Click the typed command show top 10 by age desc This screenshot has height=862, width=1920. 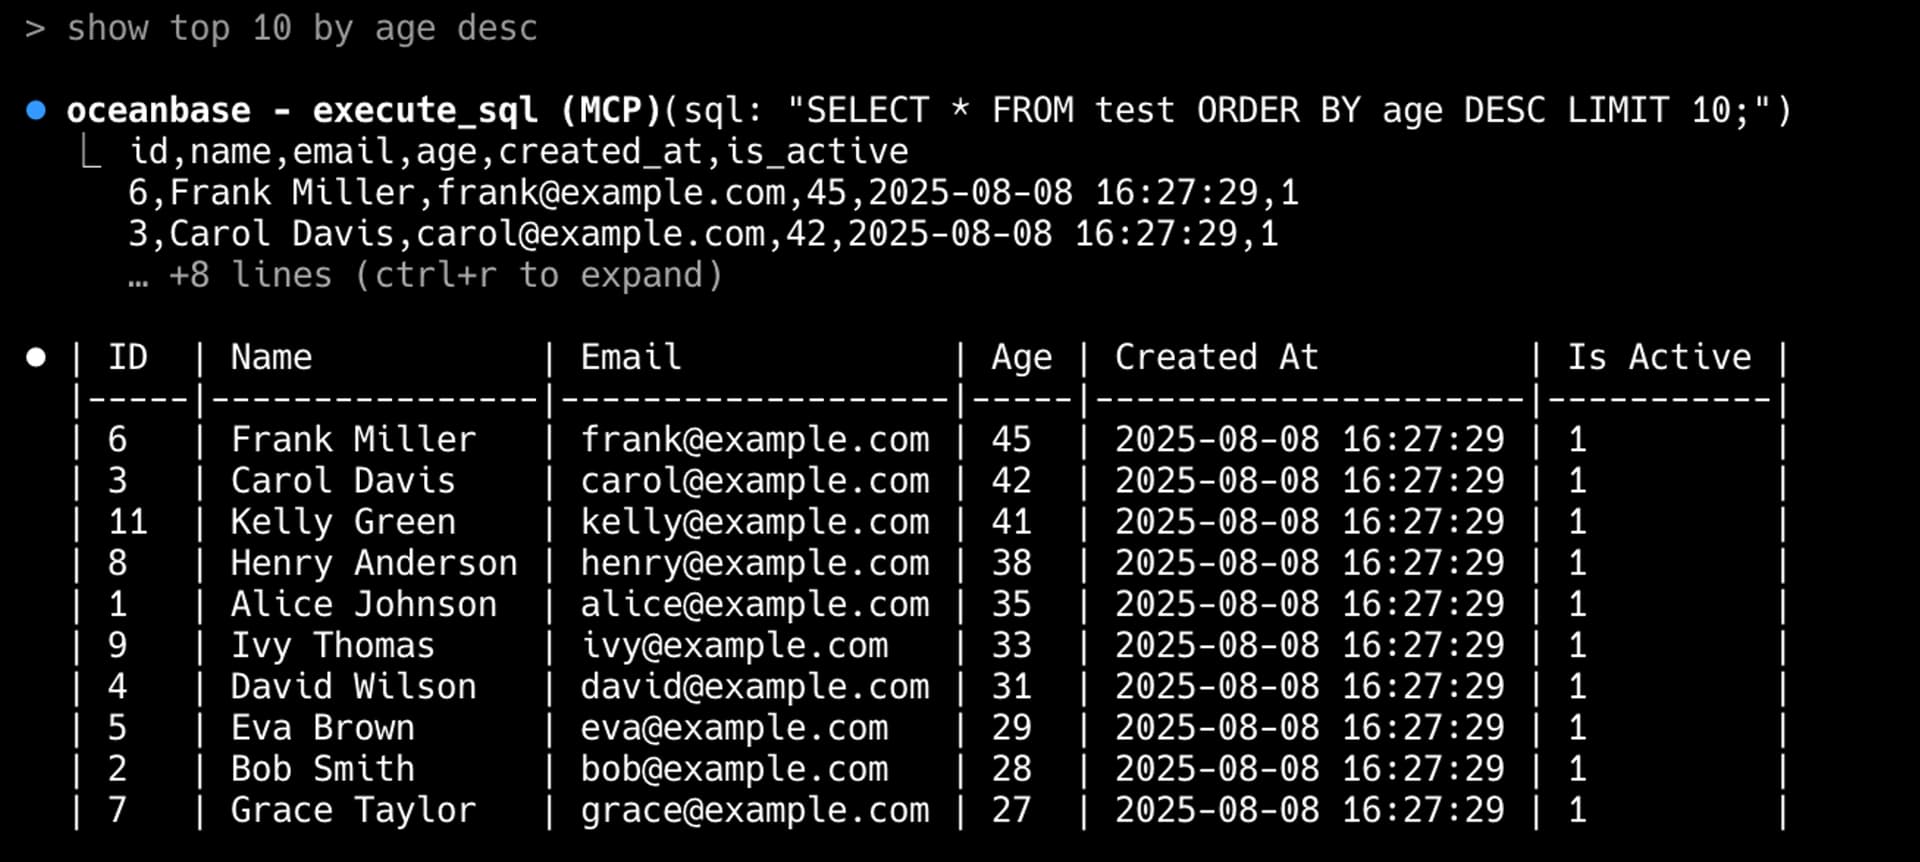click(302, 29)
